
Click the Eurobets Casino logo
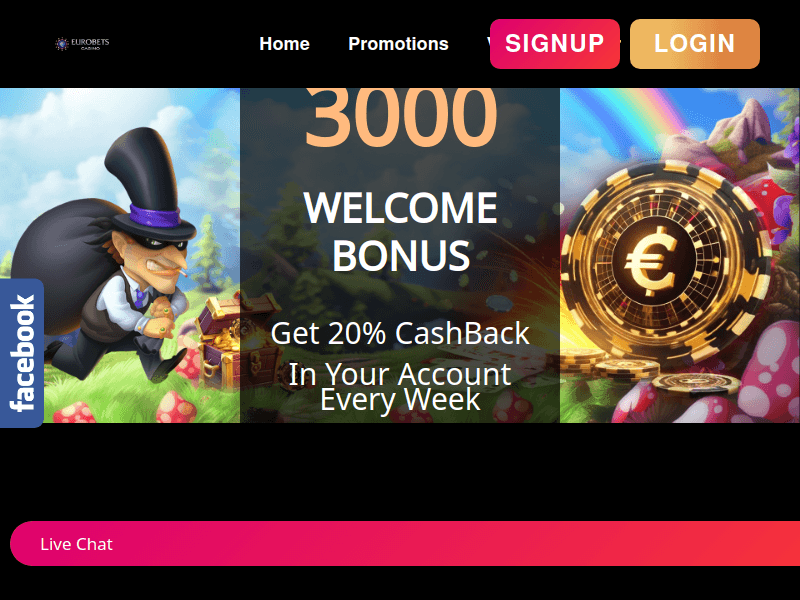tap(82, 44)
